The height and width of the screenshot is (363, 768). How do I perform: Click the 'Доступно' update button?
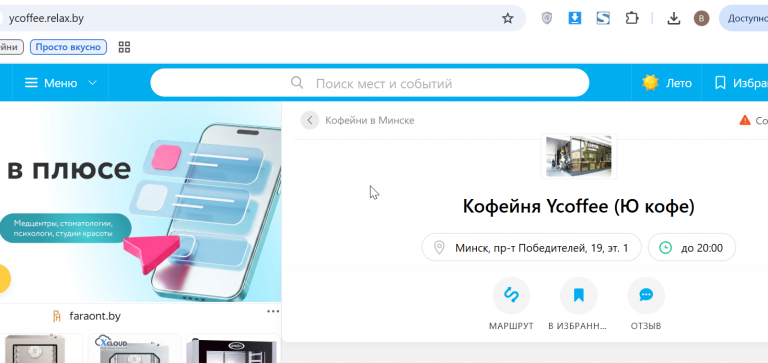coord(744,19)
